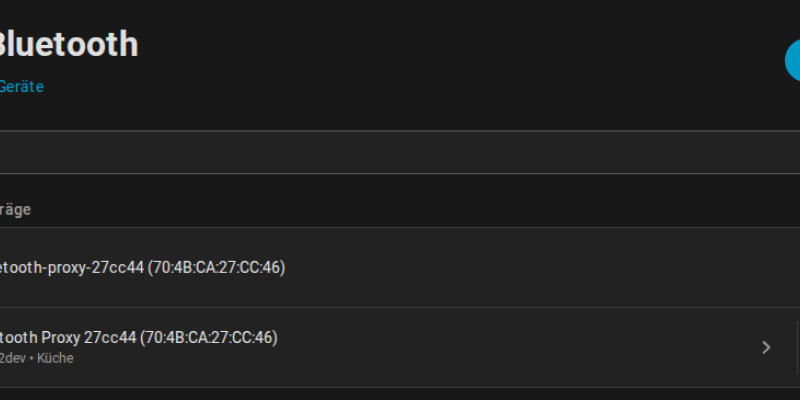Select the bluetooth-proxy-27cc44 entry row
This screenshot has width=800, height=400.
click(400, 267)
